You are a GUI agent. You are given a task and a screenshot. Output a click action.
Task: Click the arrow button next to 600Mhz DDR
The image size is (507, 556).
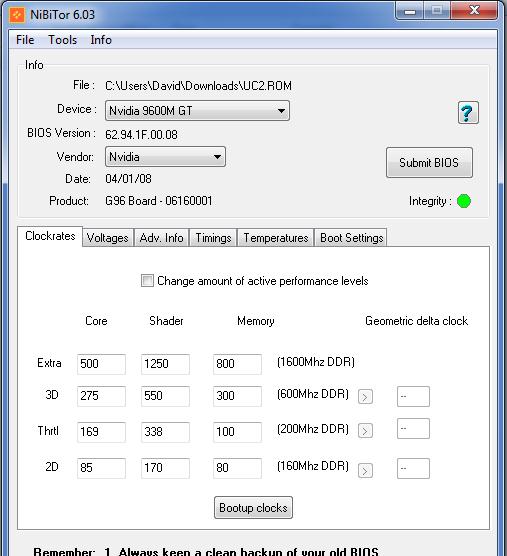[x=365, y=396]
